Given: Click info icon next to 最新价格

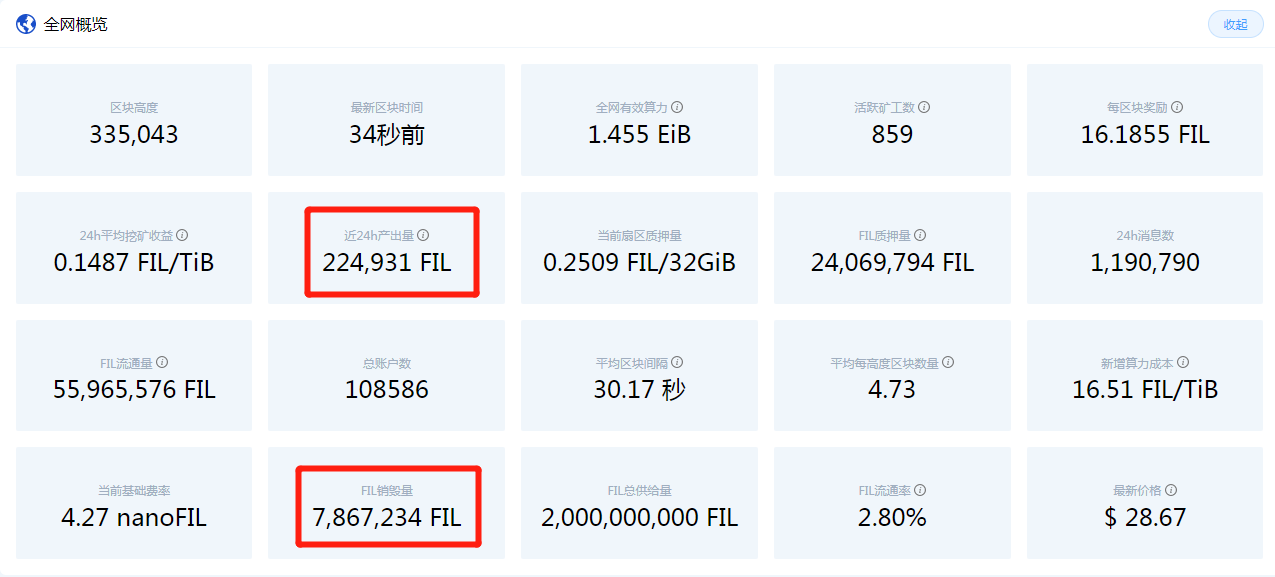Looking at the screenshot, I should pos(1171,491).
